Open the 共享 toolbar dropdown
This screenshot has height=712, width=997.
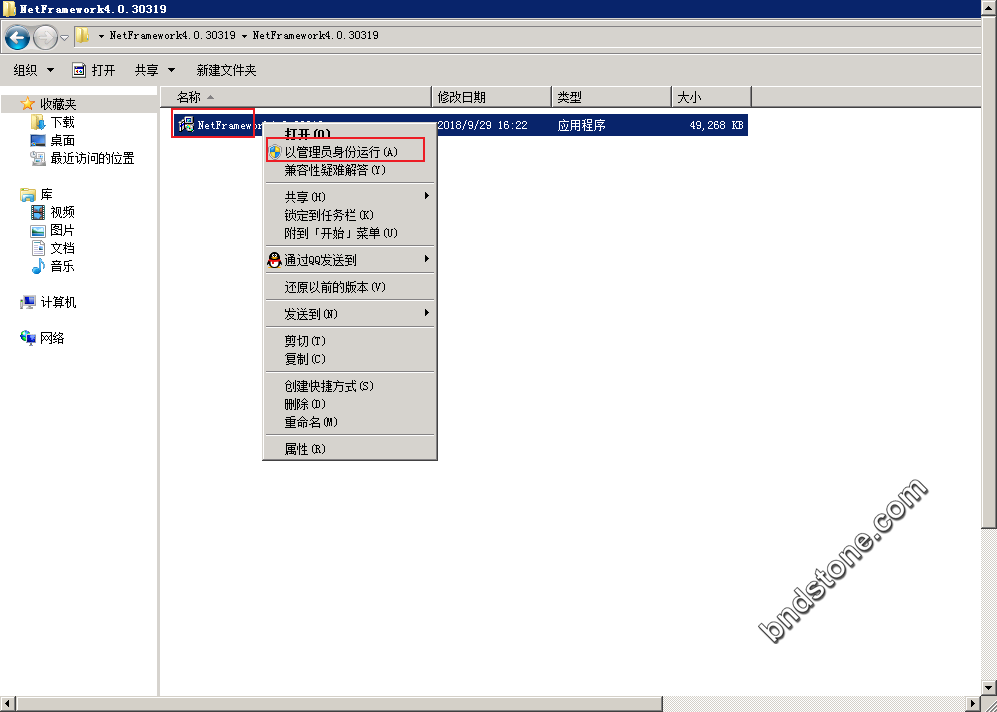click(x=155, y=70)
